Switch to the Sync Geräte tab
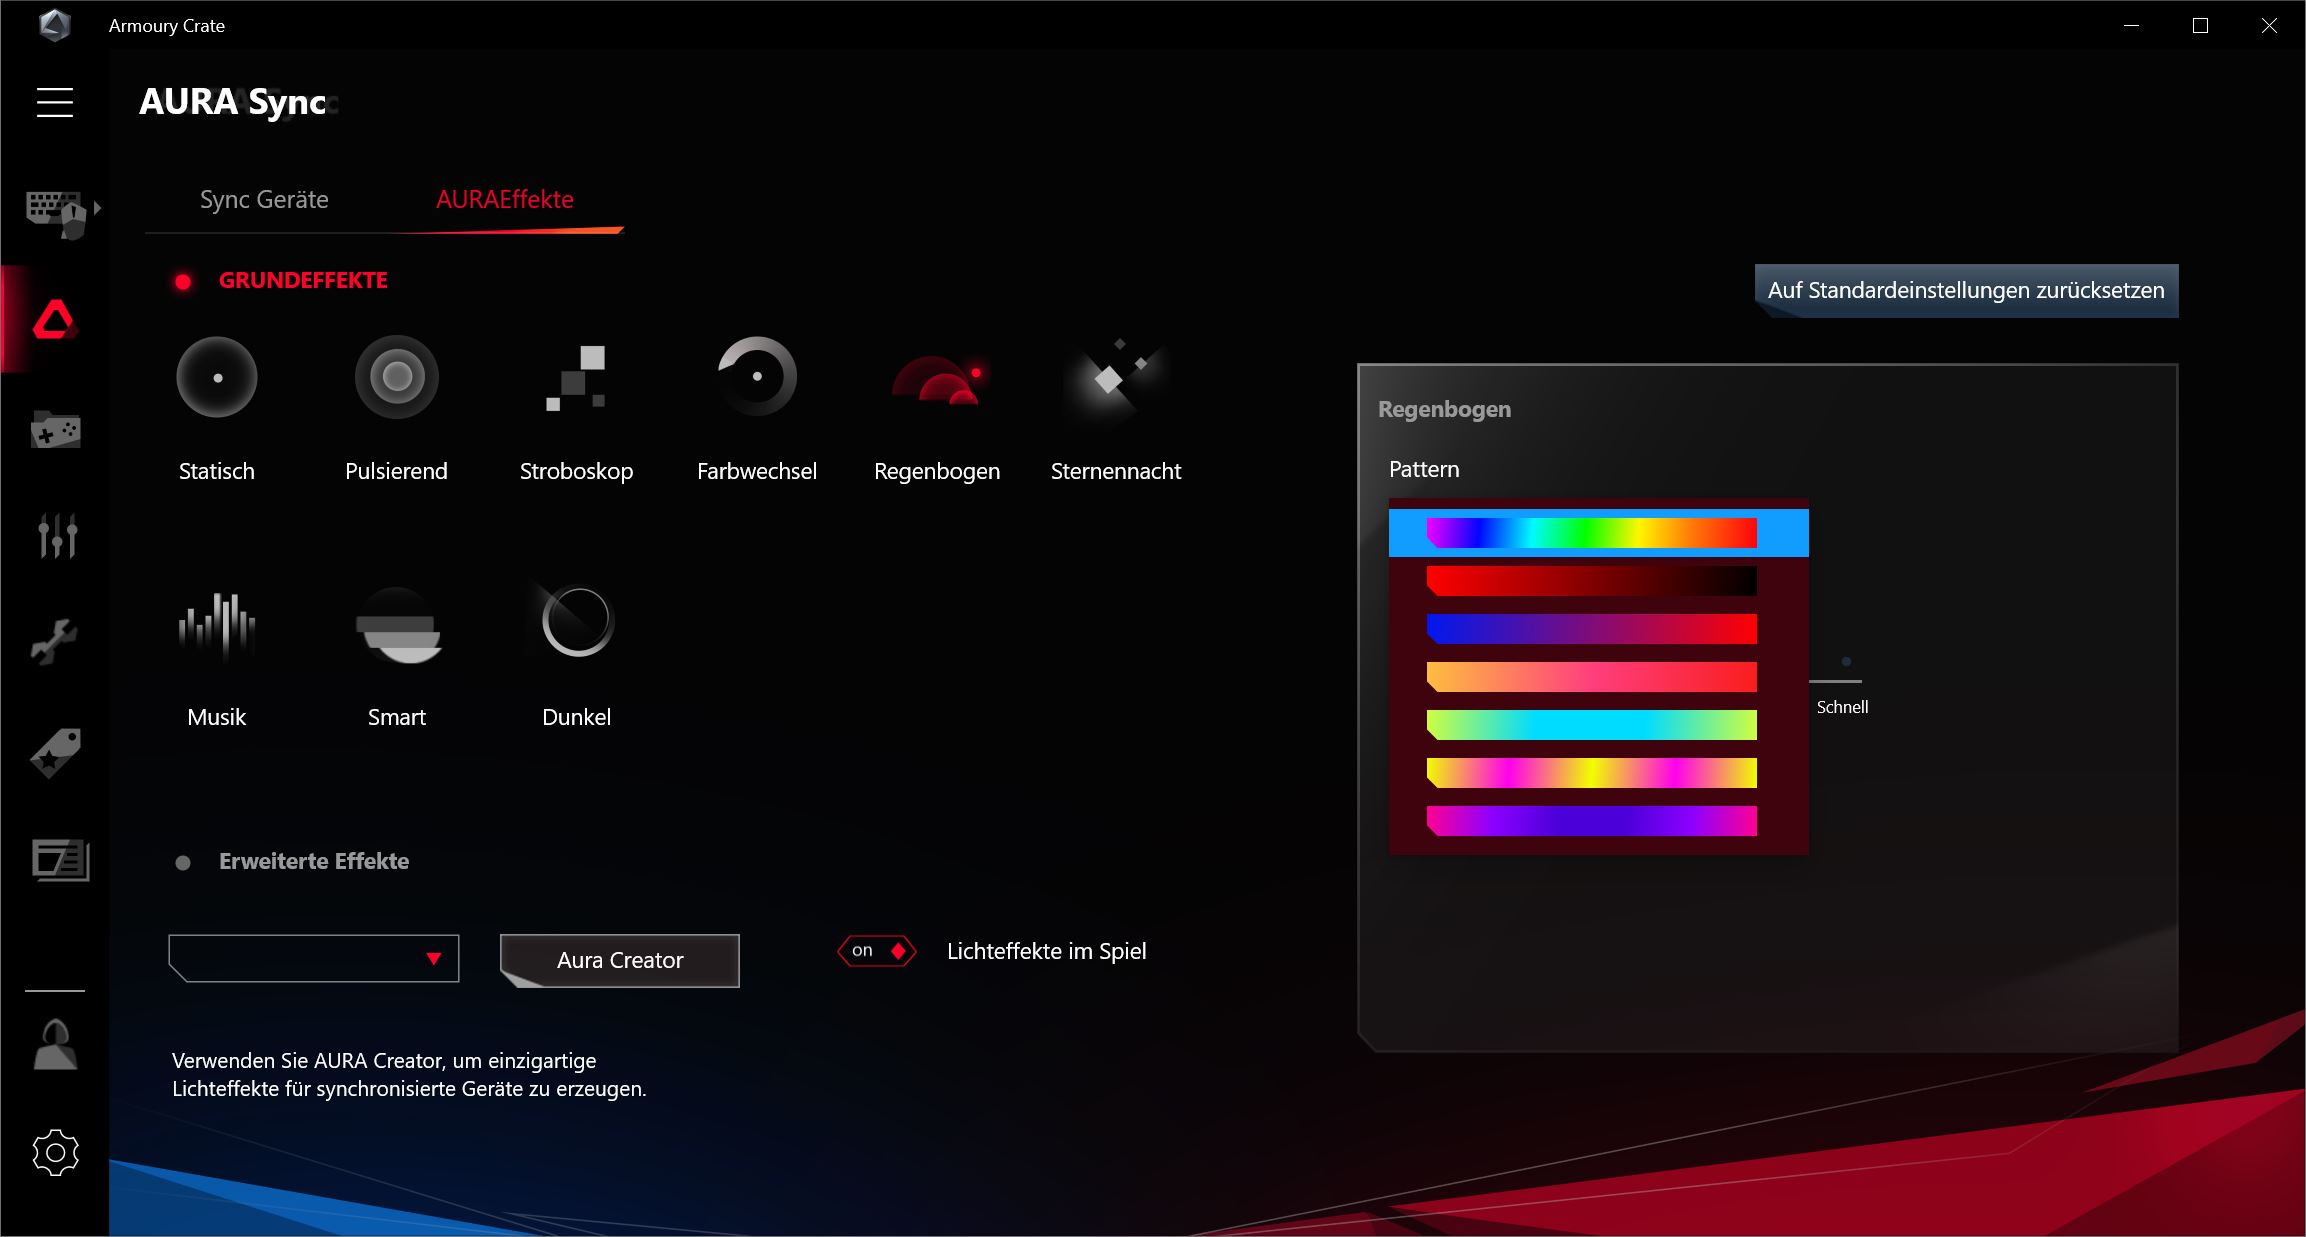Image resolution: width=2306 pixels, height=1237 pixels. [x=264, y=200]
